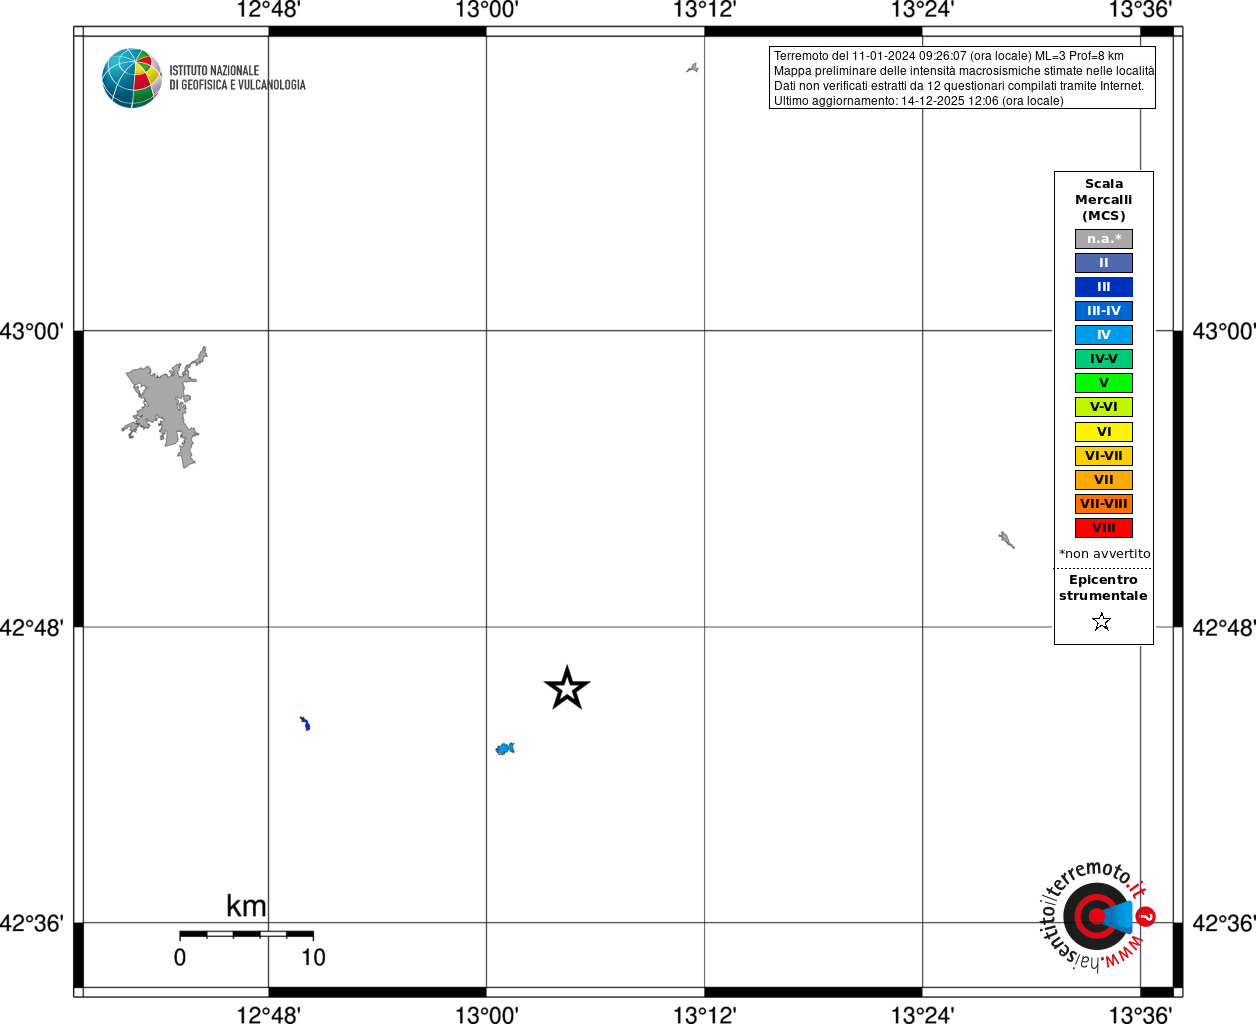This screenshot has height=1024, width=1256.
Task: Click the km scale bar
Action: [246, 934]
